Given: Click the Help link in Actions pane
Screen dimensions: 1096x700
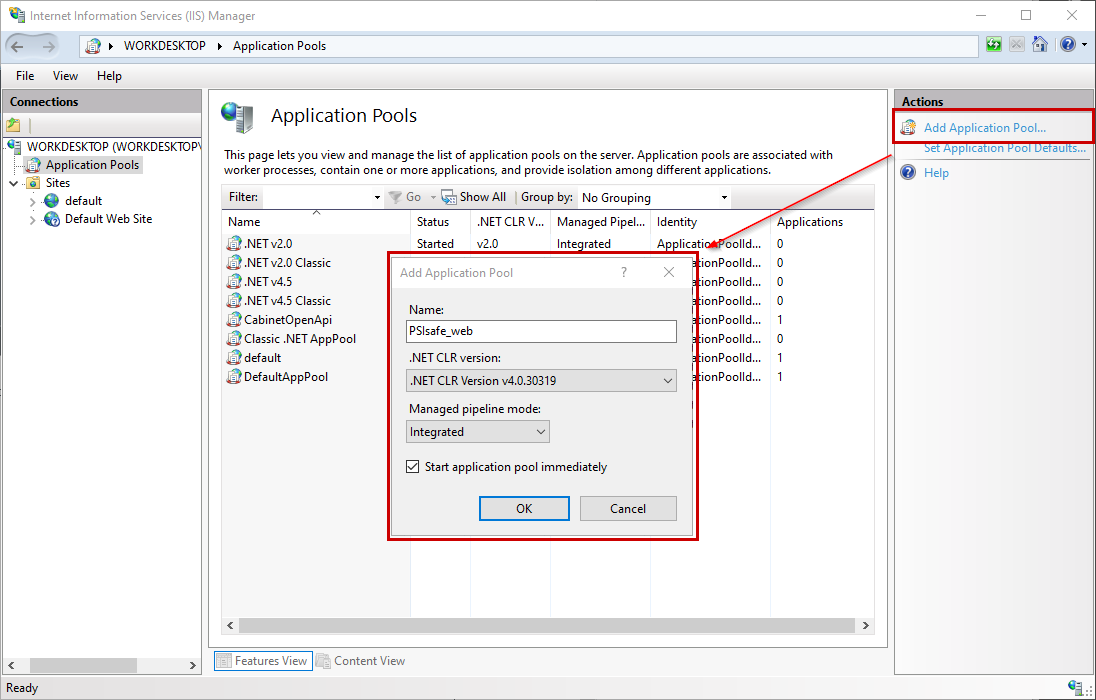Looking at the screenshot, I should 937,173.
